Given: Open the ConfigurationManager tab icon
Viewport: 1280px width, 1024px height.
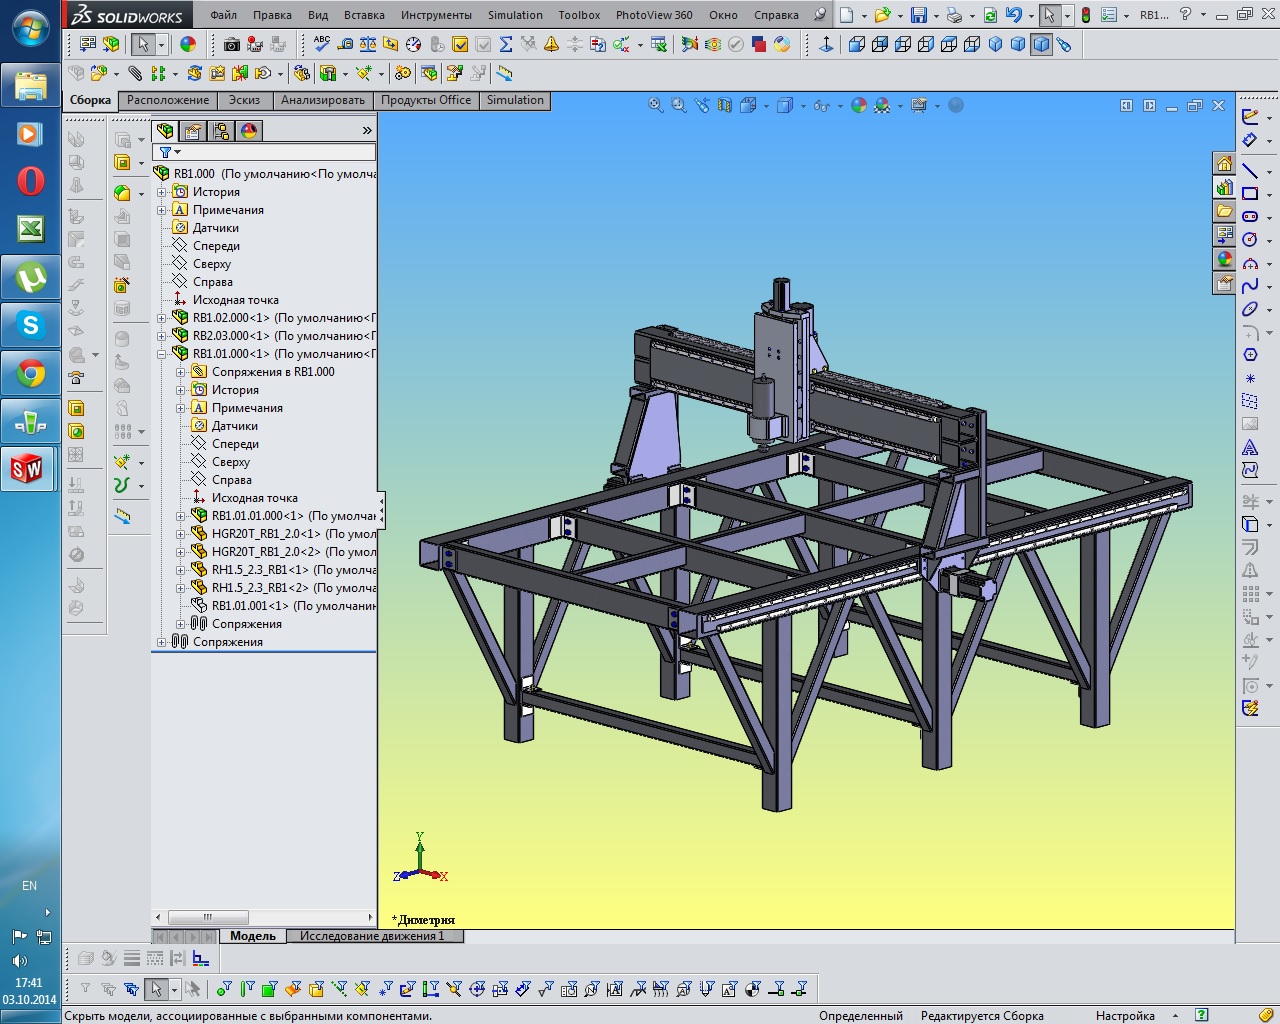Looking at the screenshot, I should point(221,131).
